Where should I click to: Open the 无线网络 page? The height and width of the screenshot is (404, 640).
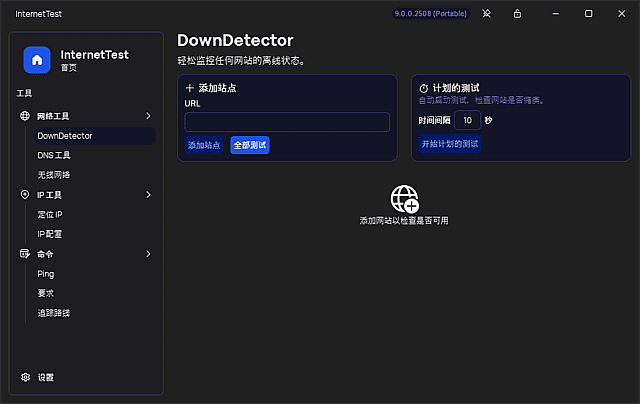click(x=54, y=175)
